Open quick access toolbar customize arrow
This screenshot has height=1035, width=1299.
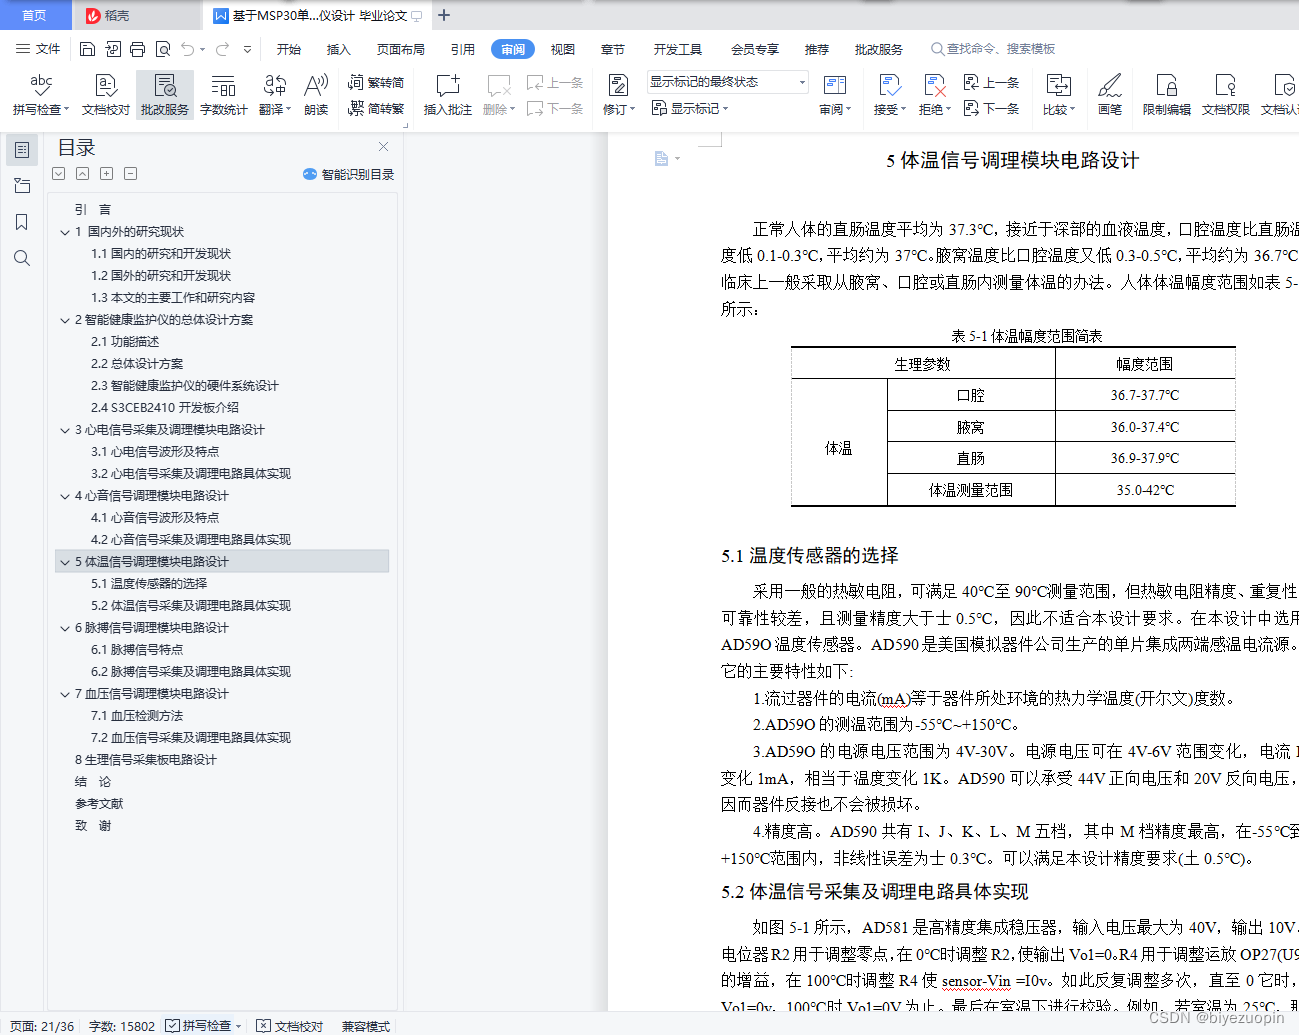point(247,49)
